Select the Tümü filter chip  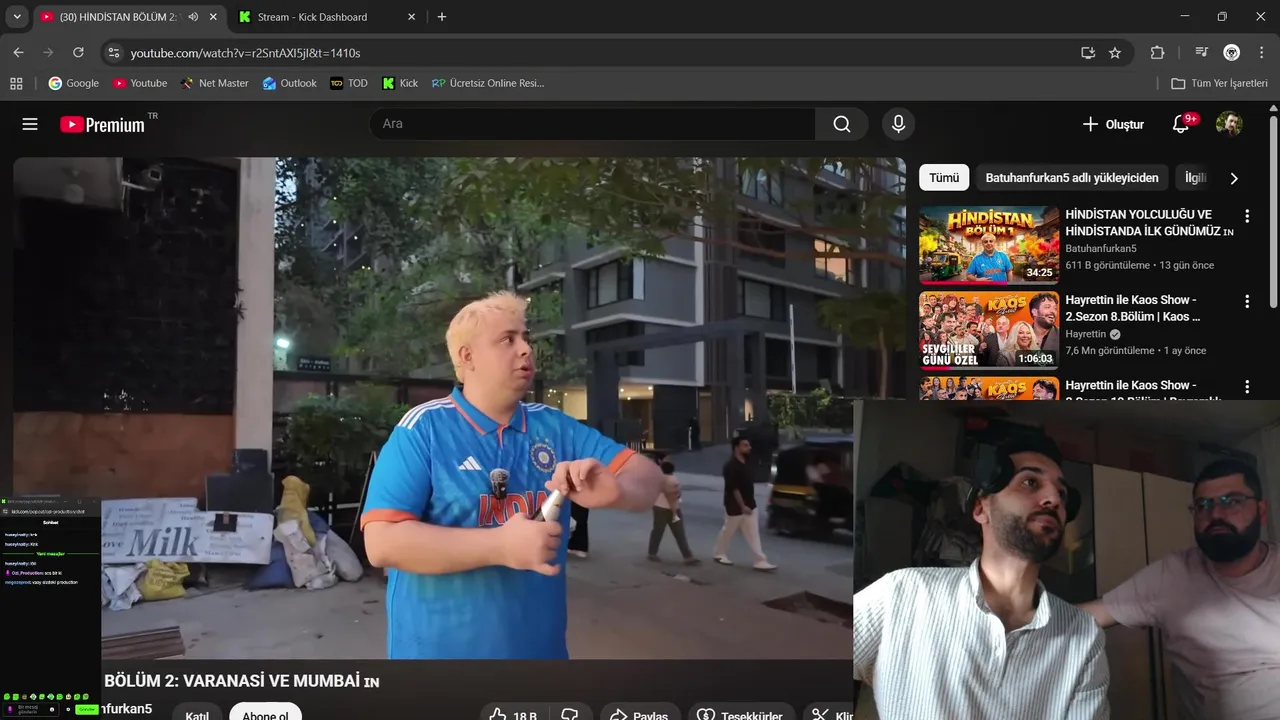coord(944,178)
